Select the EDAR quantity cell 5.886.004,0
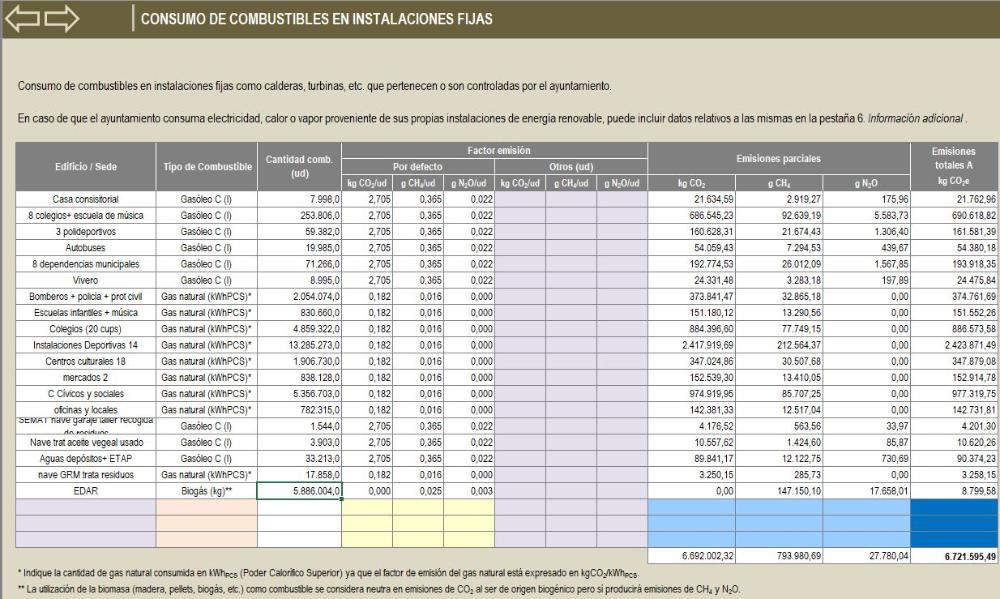Viewport: 1000px width, 599px height. pos(299,491)
